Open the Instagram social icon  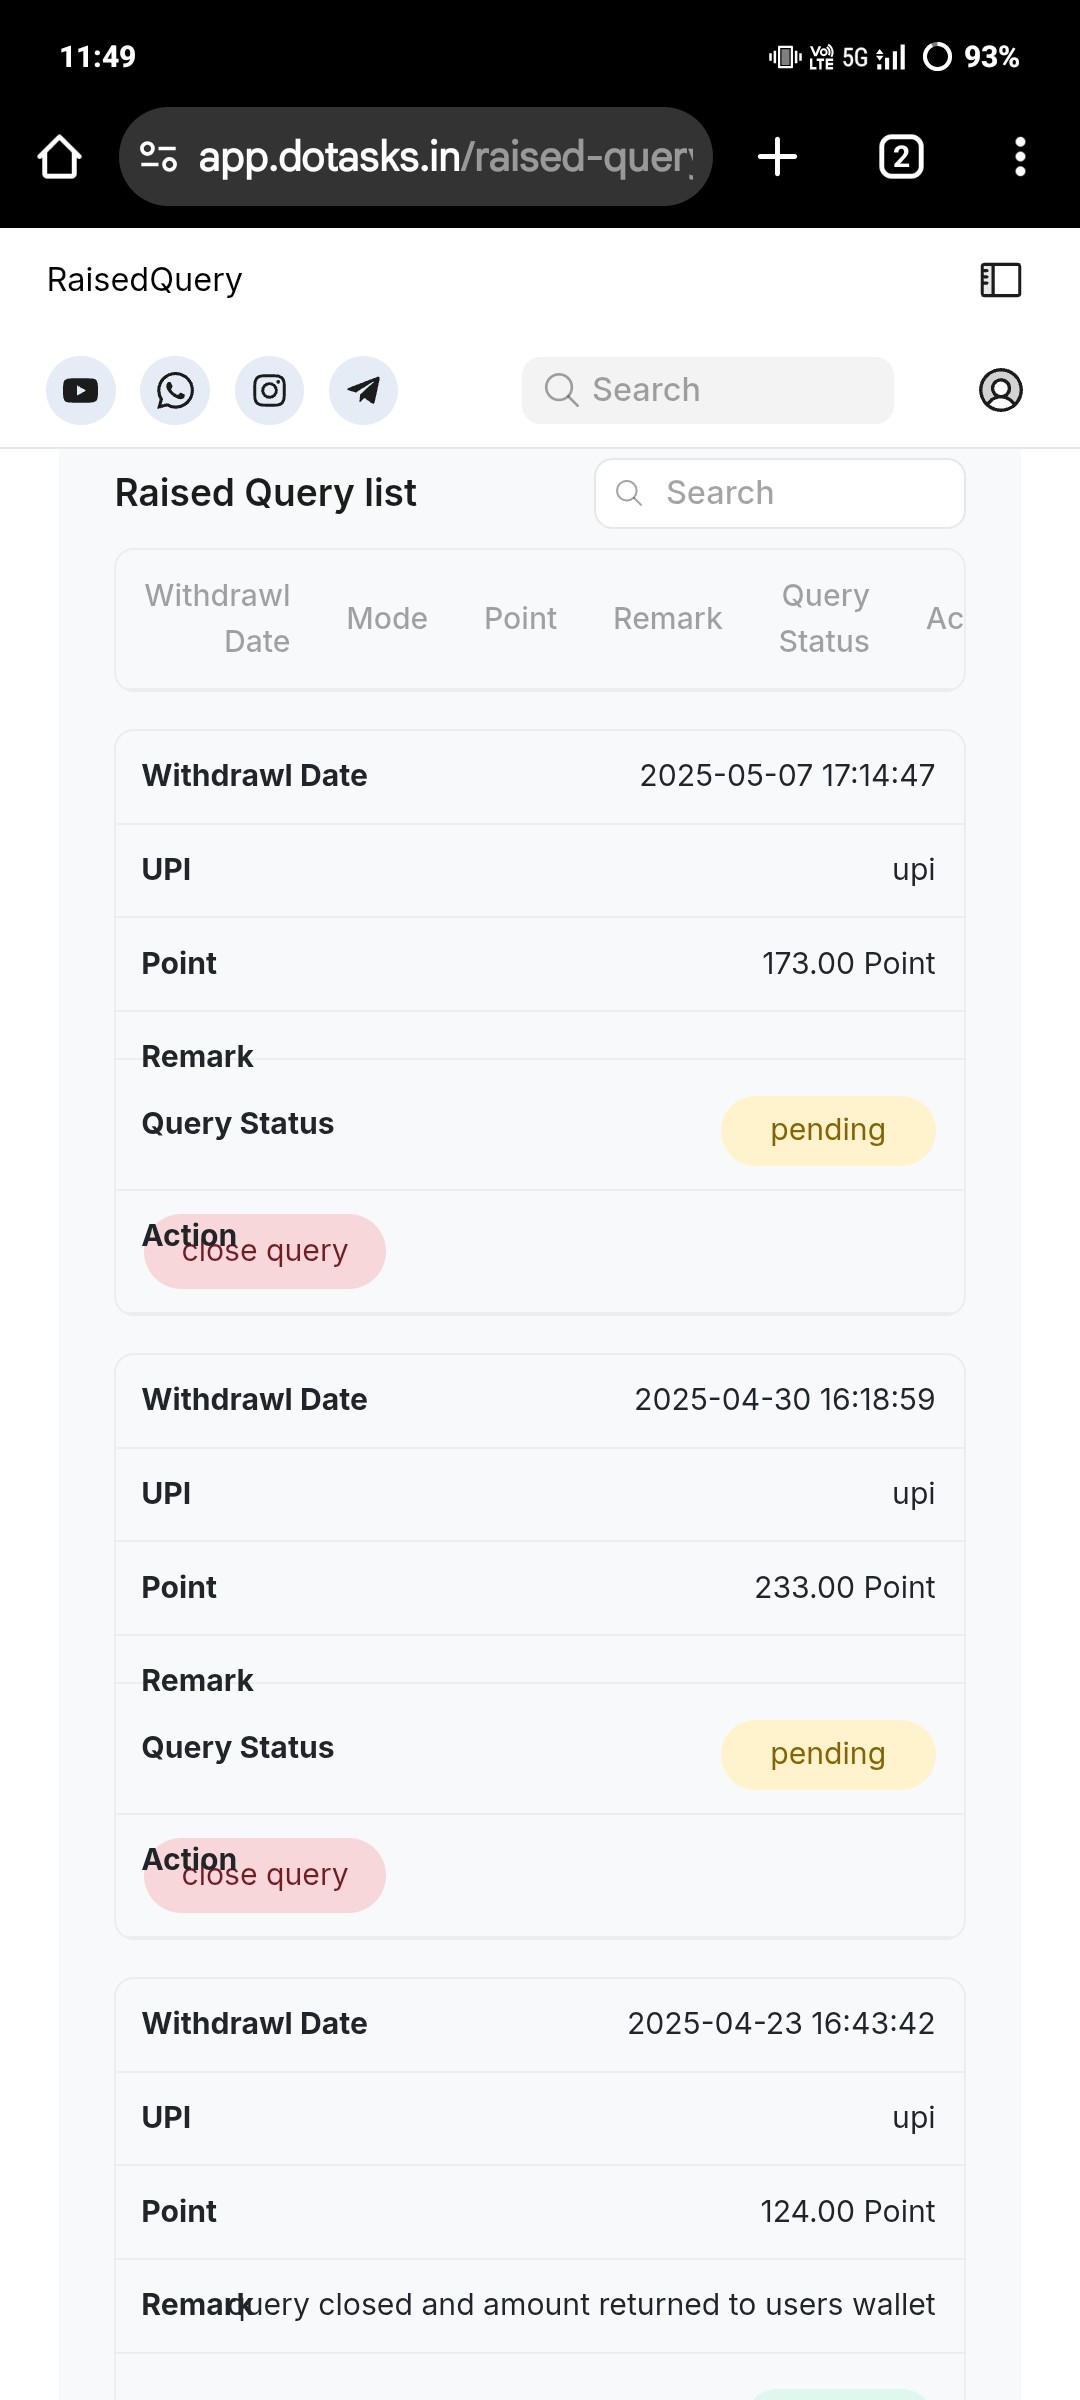[x=269, y=390]
